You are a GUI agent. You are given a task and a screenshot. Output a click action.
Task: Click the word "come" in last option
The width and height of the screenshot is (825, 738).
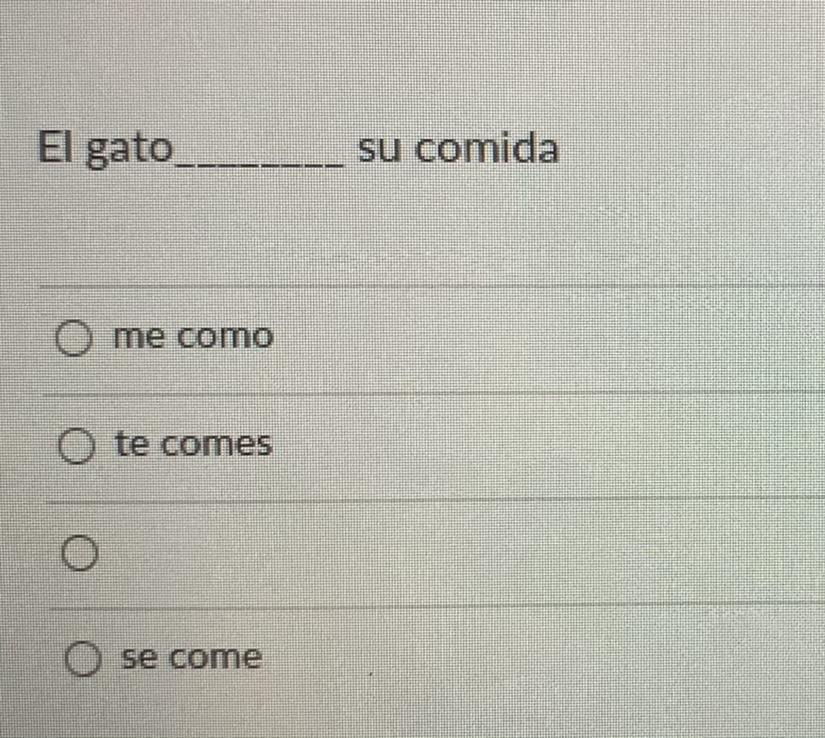(x=216, y=658)
